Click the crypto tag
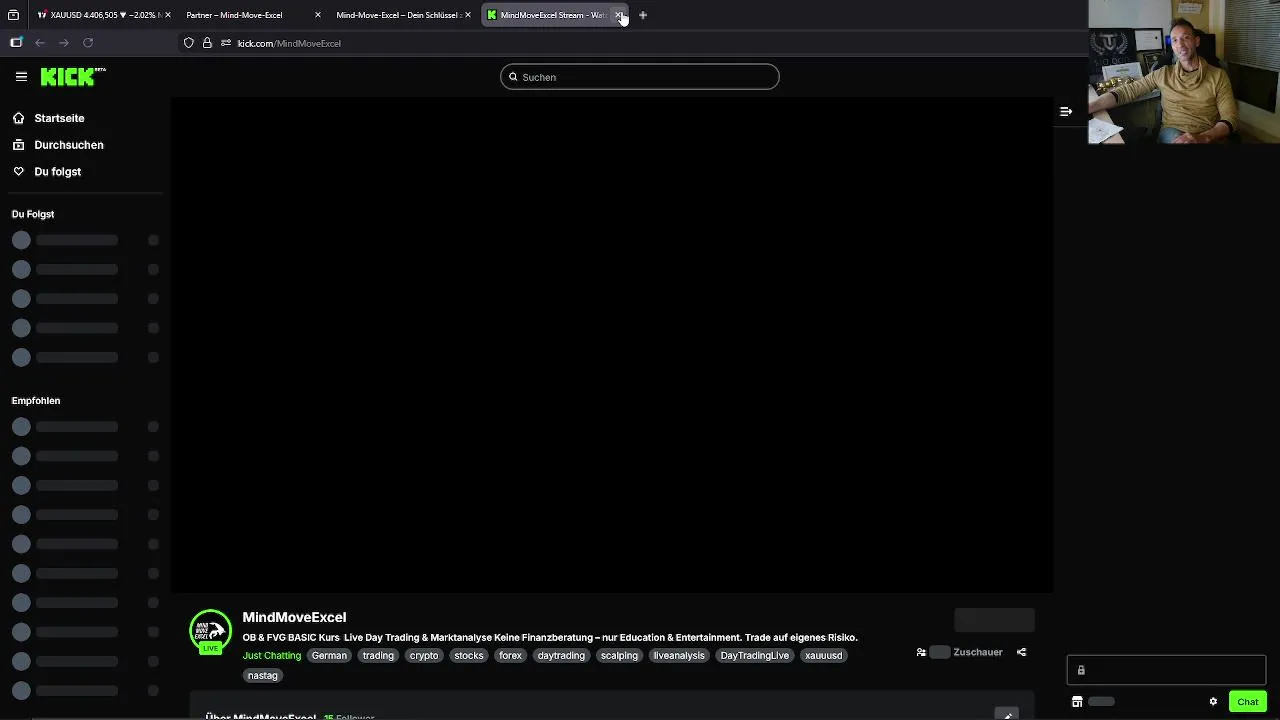Screen dimensions: 1280x720 coord(424,656)
